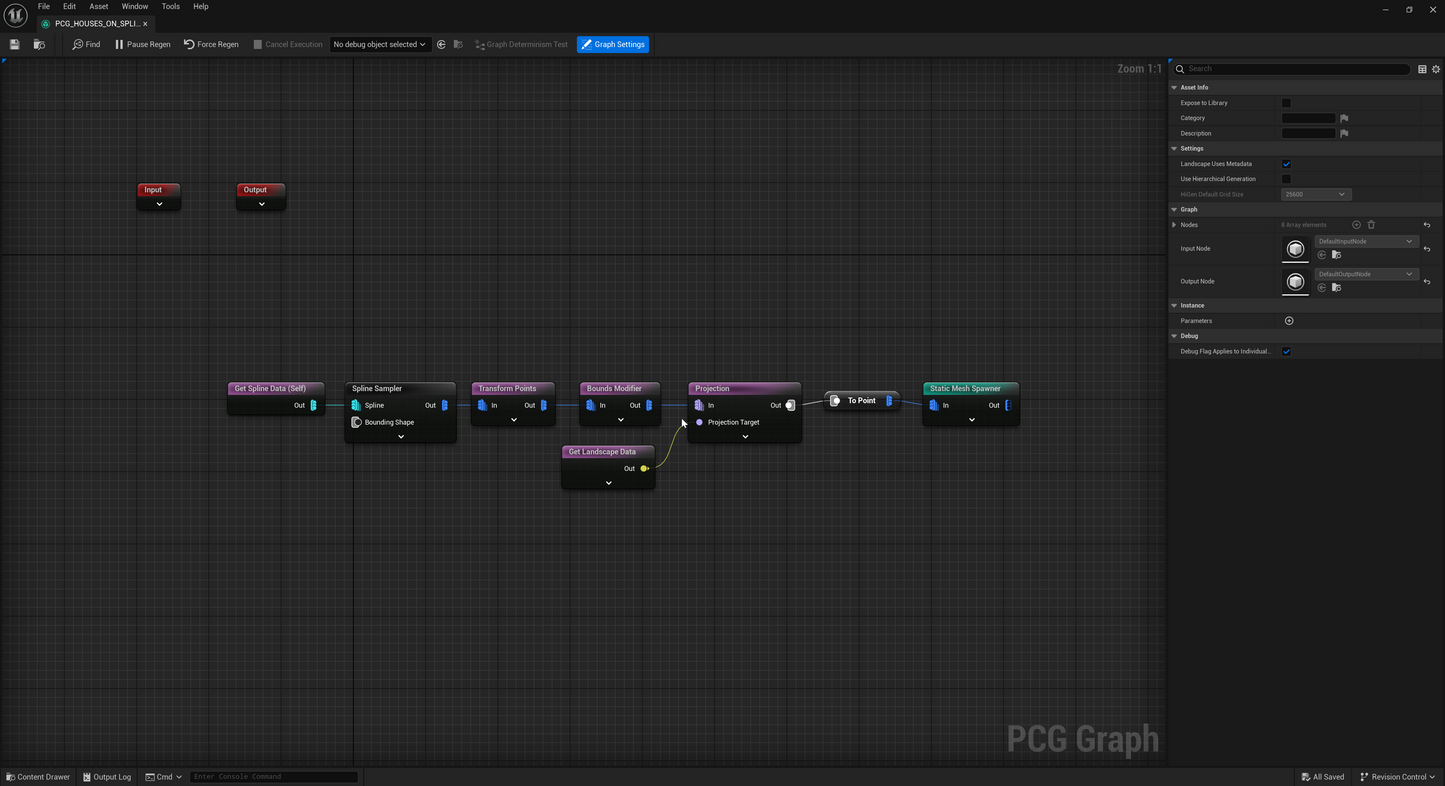
Task: Click the Transform Points In pin
Action: 482,405
